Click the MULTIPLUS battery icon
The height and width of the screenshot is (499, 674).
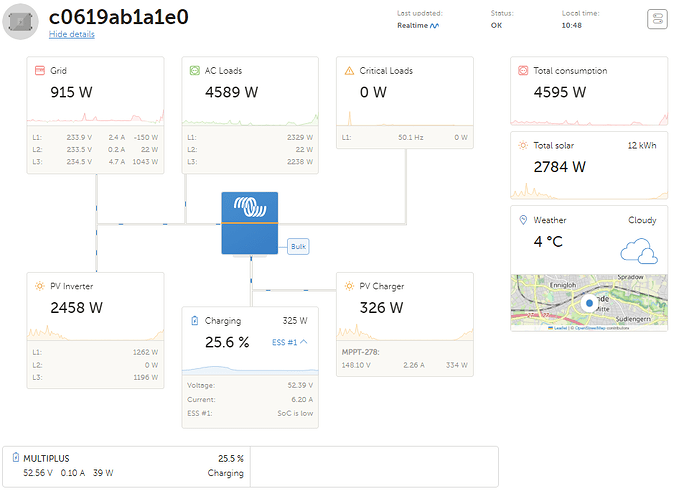(x=16, y=457)
